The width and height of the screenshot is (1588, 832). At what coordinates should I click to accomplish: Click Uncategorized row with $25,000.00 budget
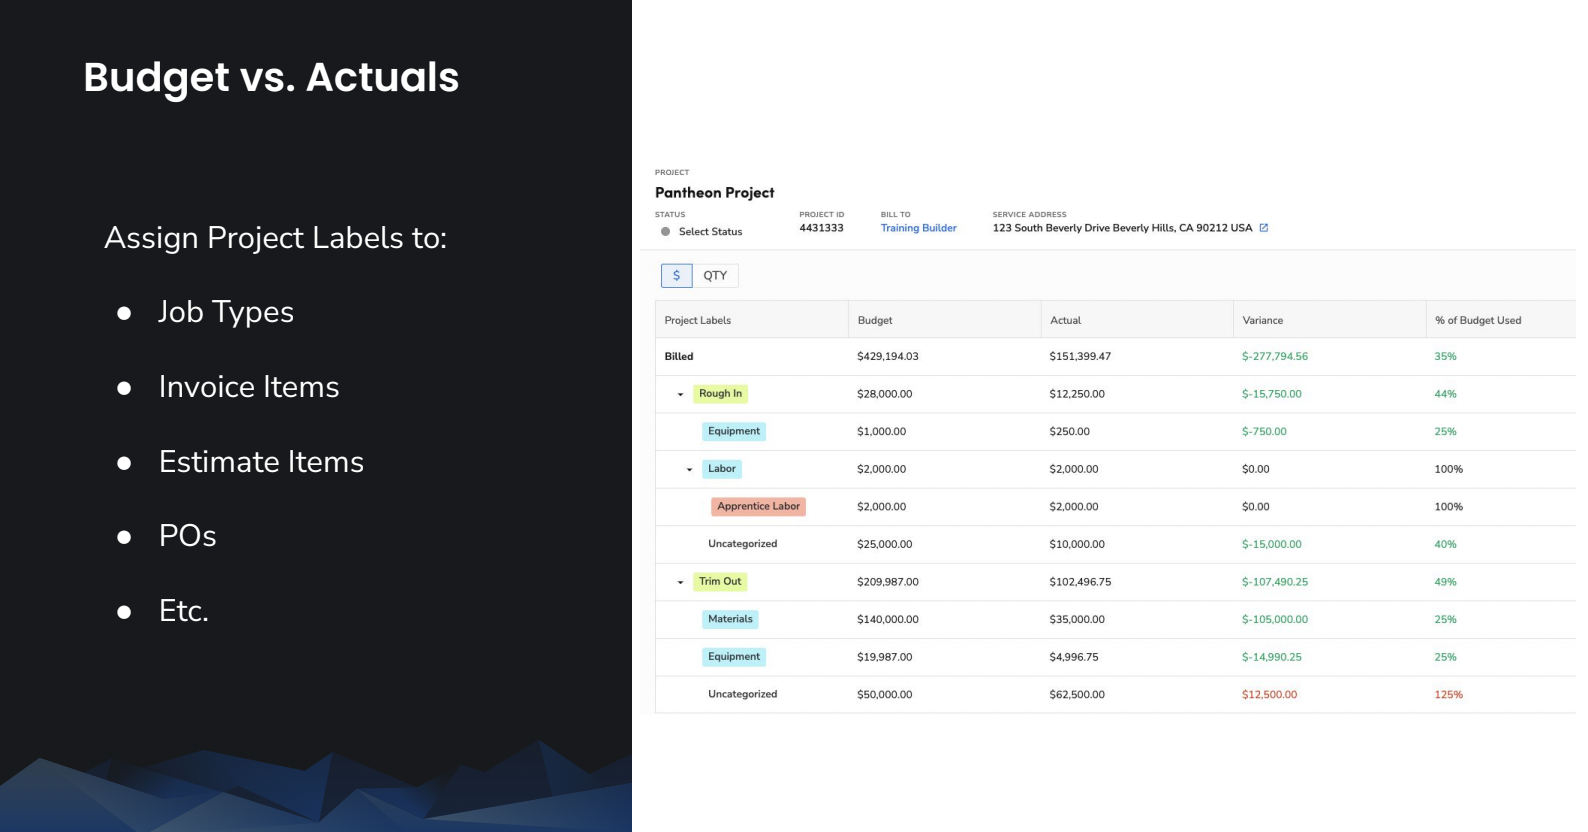[x=1115, y=545]
